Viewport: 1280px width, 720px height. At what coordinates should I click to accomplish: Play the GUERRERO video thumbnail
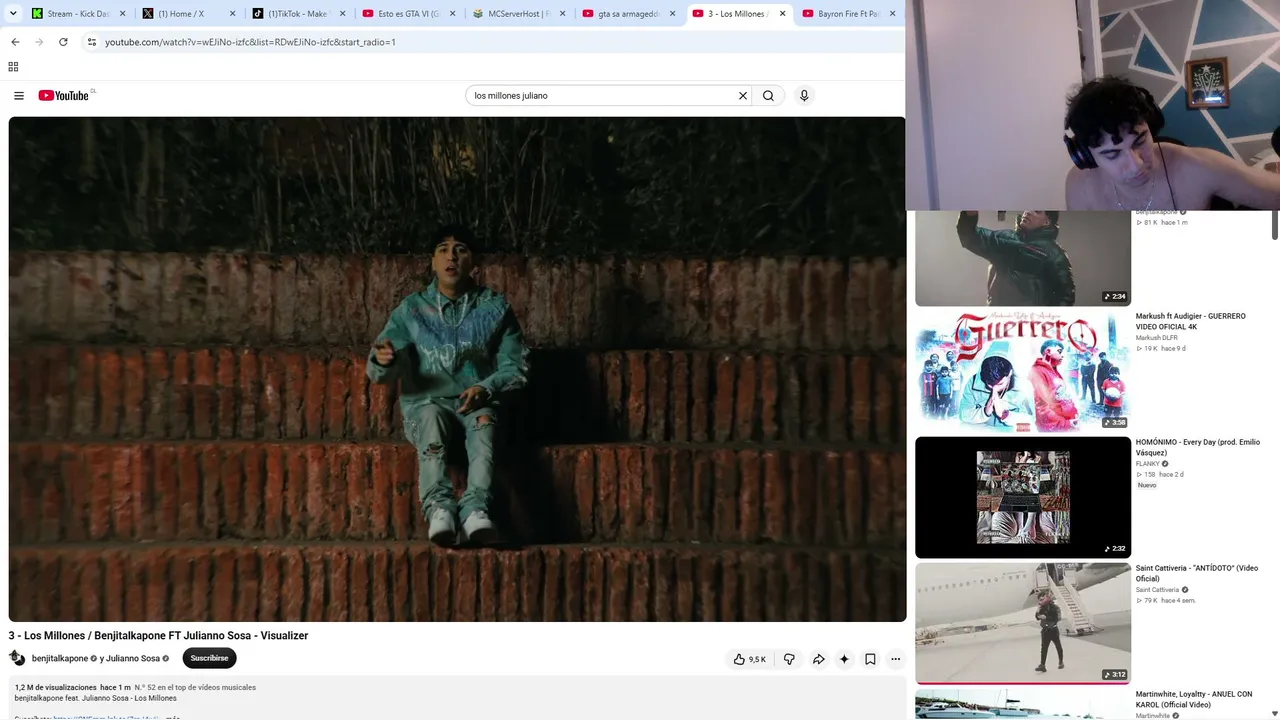(x=1023, y=371)
